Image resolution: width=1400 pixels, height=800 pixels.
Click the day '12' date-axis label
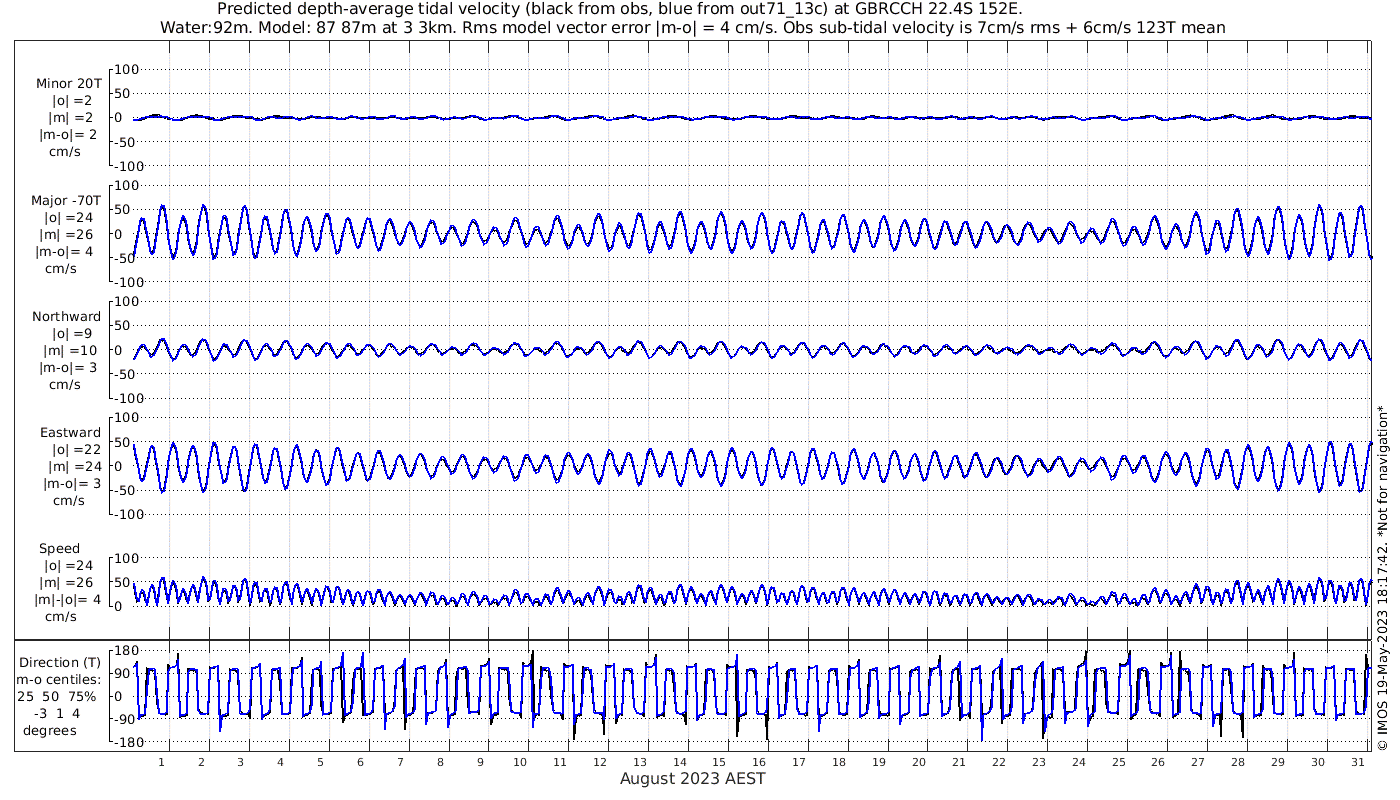click(x=600, y=762)
